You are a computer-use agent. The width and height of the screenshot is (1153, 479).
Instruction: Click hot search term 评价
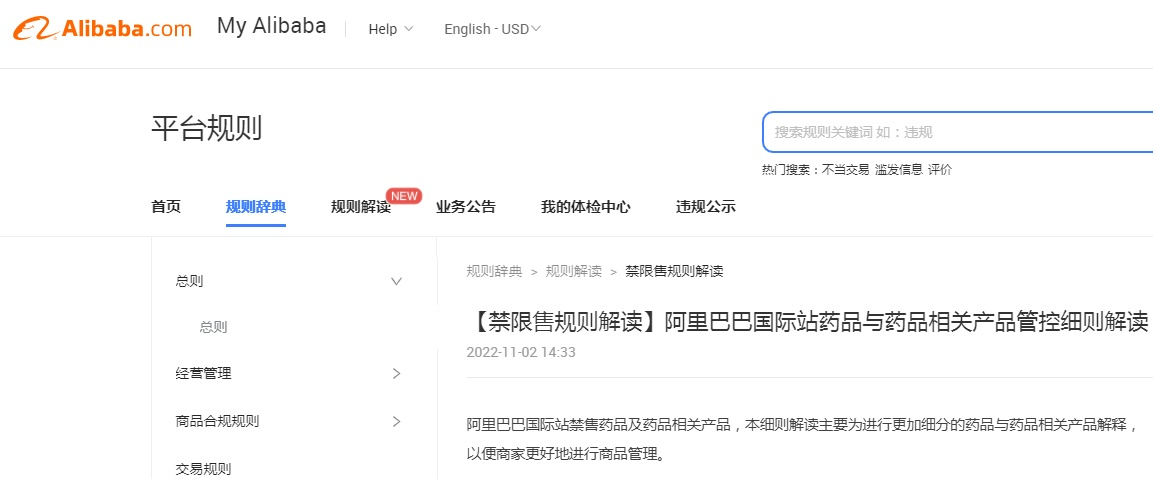coord(940,170)
